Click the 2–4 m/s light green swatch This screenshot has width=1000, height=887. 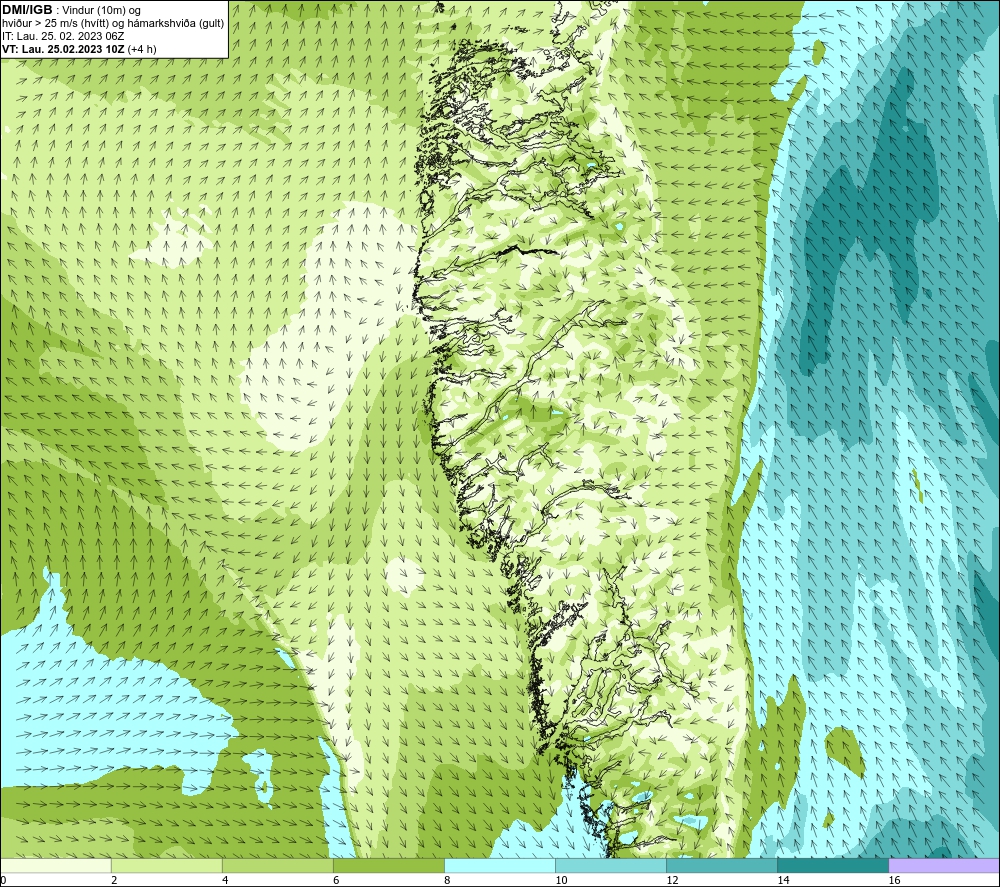[x=167, y=865]
